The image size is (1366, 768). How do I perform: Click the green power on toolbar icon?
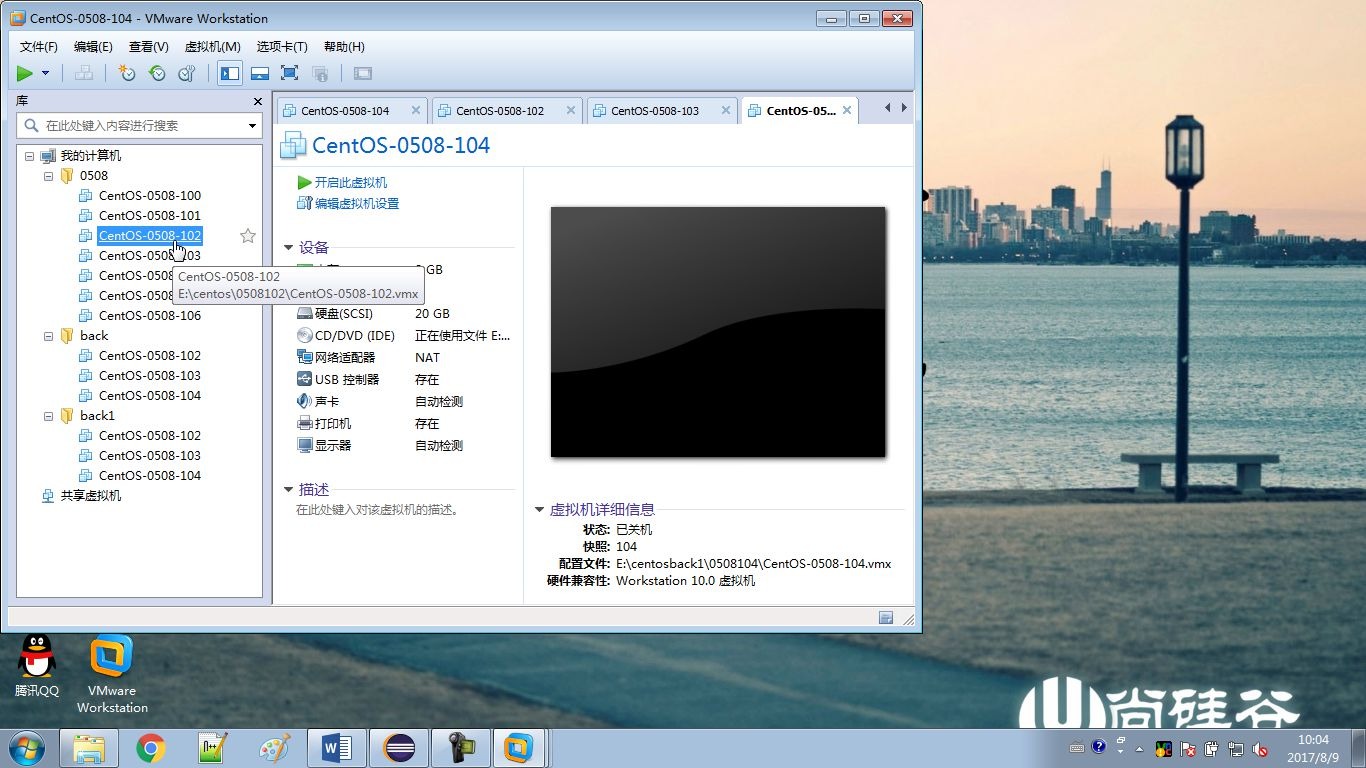click(x=25, y=73)
